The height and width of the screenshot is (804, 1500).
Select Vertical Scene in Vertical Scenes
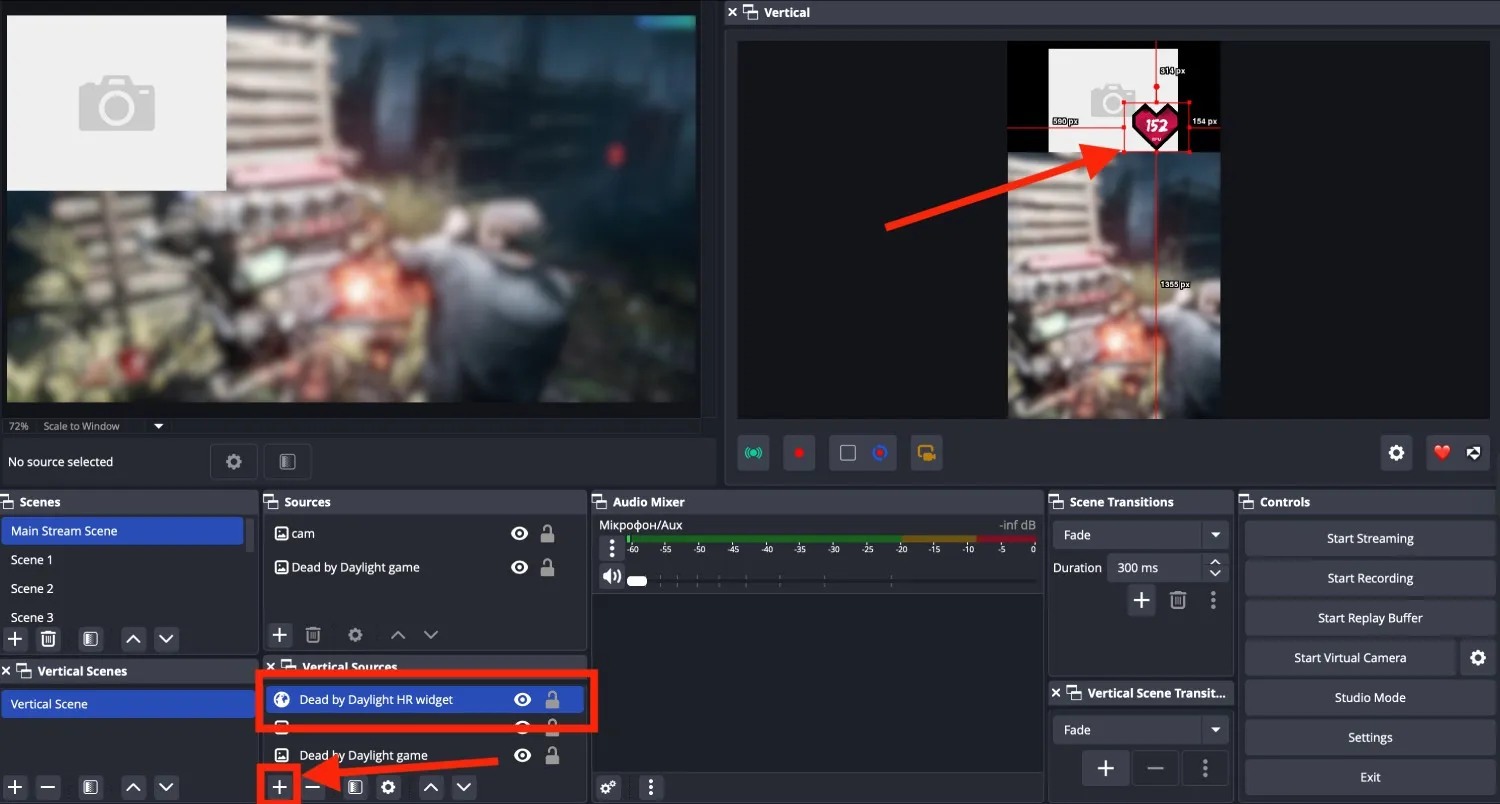[128, 704]
